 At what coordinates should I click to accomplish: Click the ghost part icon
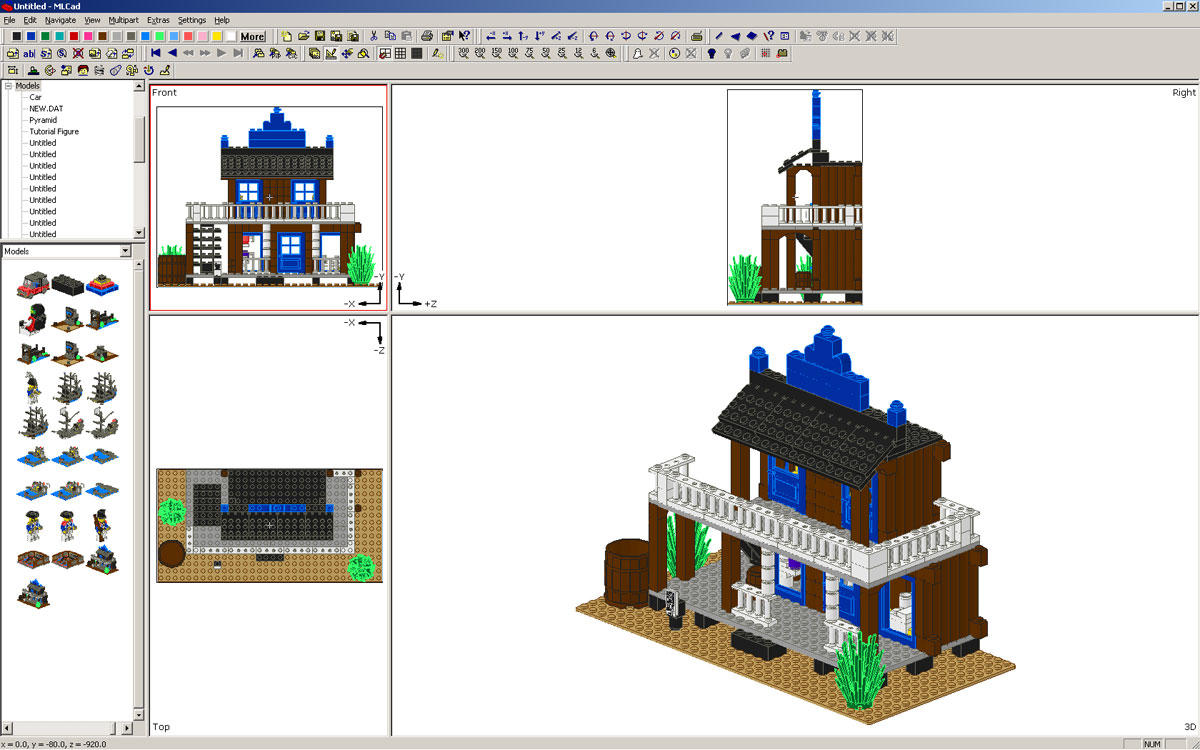coord(637,53)
